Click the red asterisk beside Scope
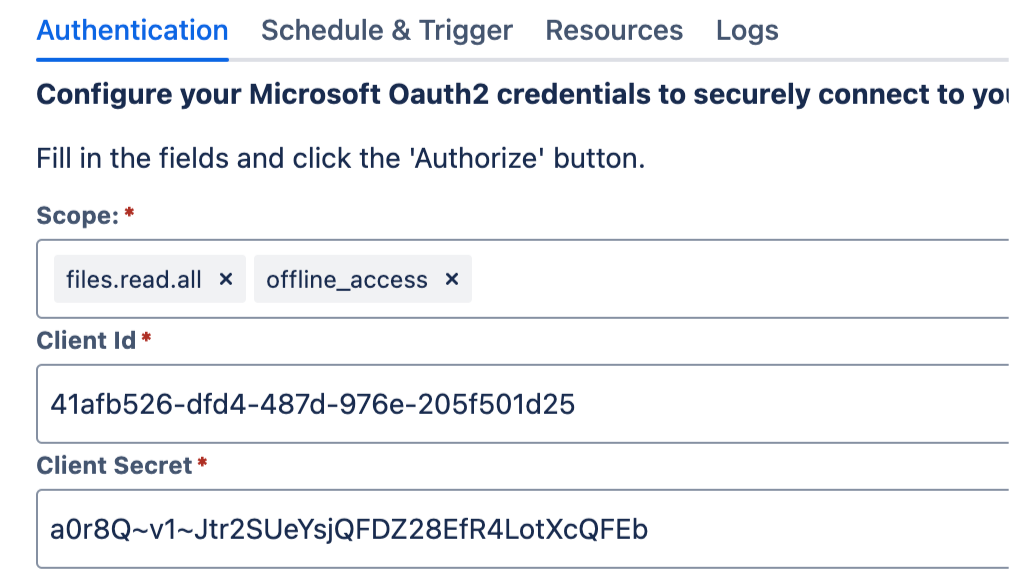The height and width of the screenshot is (574, 1009). [x=129, y=213]
